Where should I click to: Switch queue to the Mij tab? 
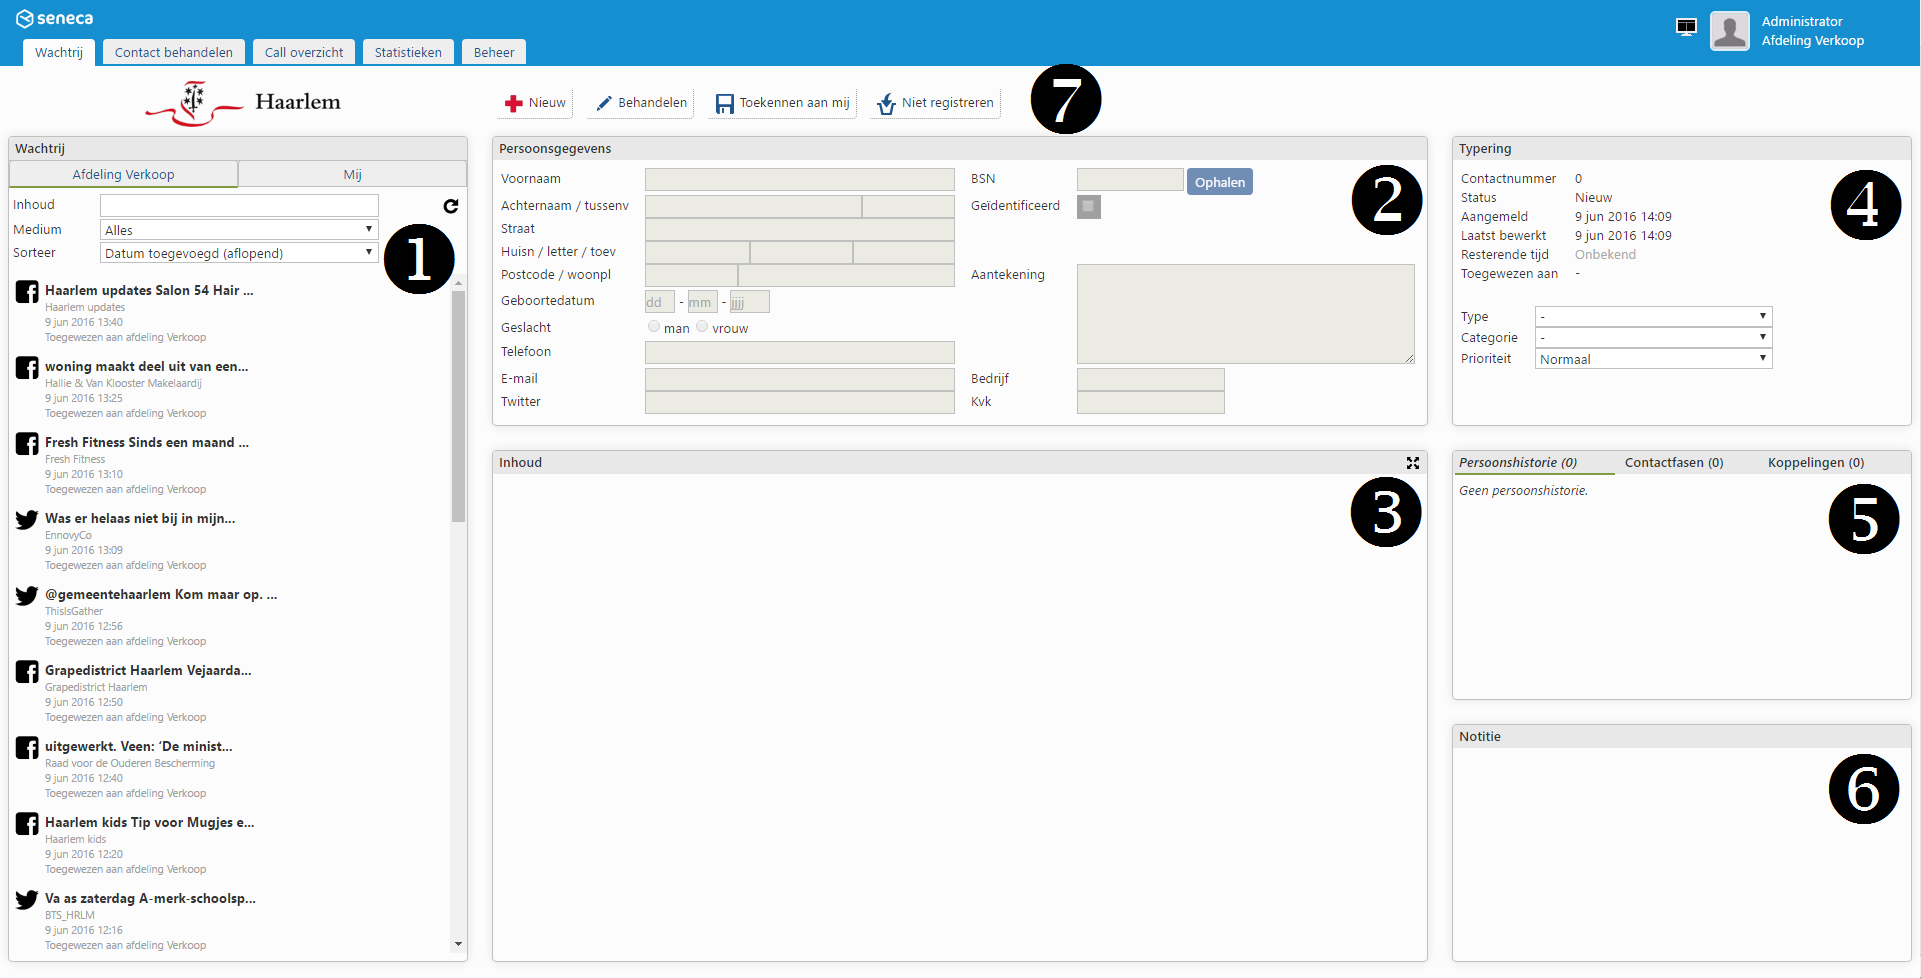click(x=352, y=174)
